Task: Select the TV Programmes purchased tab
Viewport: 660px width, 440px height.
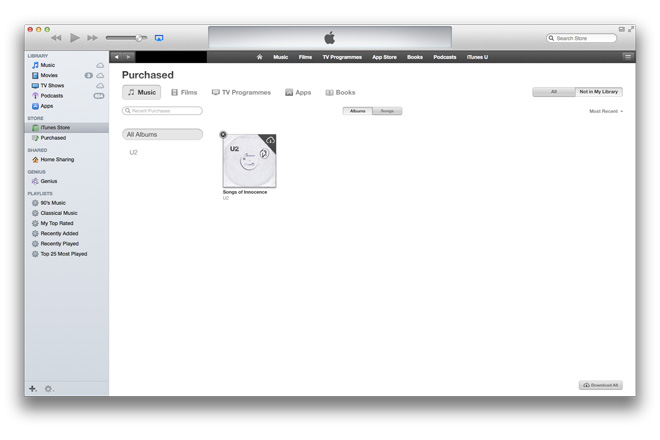Action: (x=241, y=93)
